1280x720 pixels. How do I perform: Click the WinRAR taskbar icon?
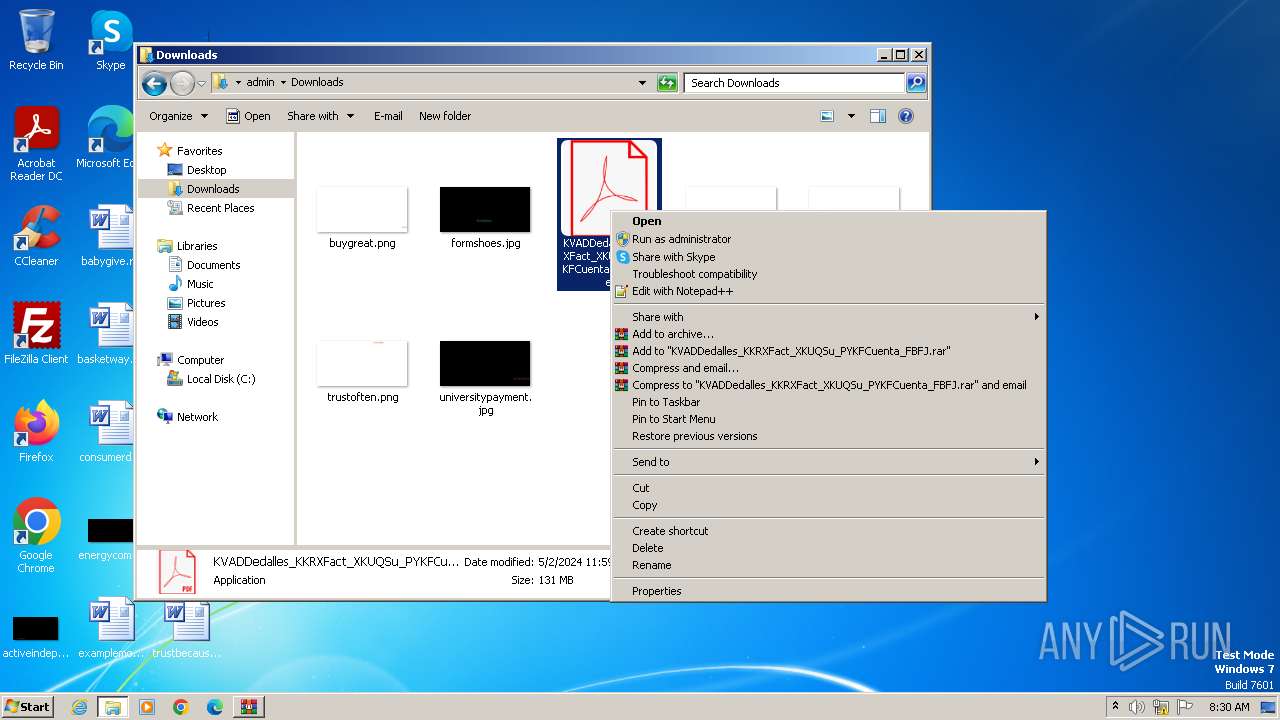[248, 707]
